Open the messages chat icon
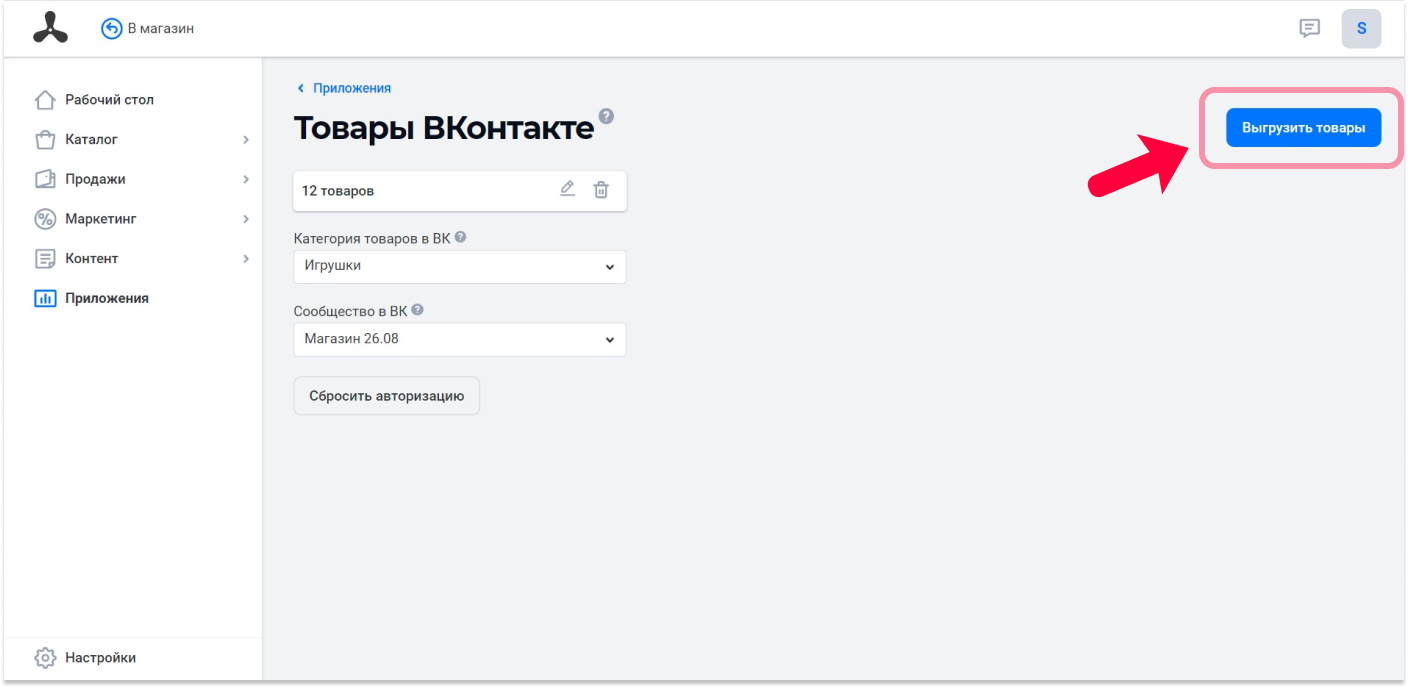 [x=1309, y=29]
